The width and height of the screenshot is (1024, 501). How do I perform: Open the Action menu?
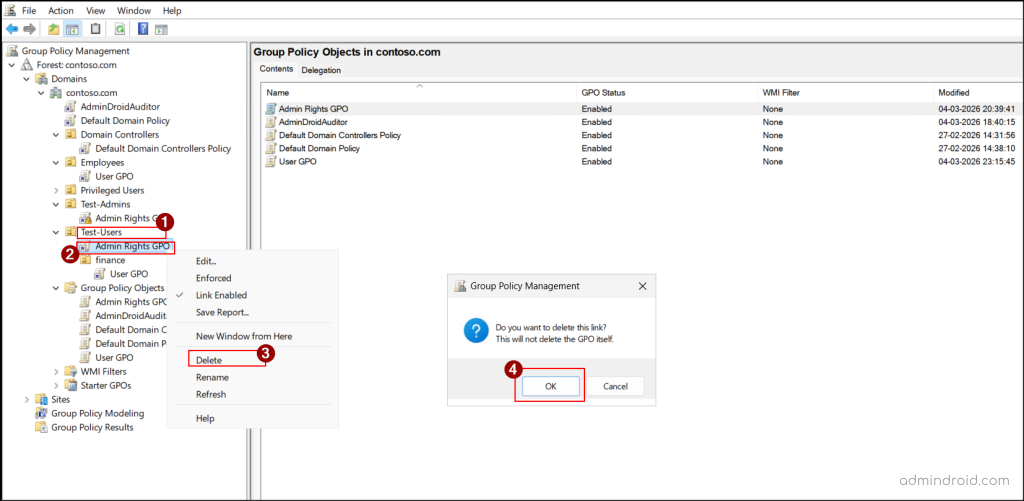tap(61, 10)
